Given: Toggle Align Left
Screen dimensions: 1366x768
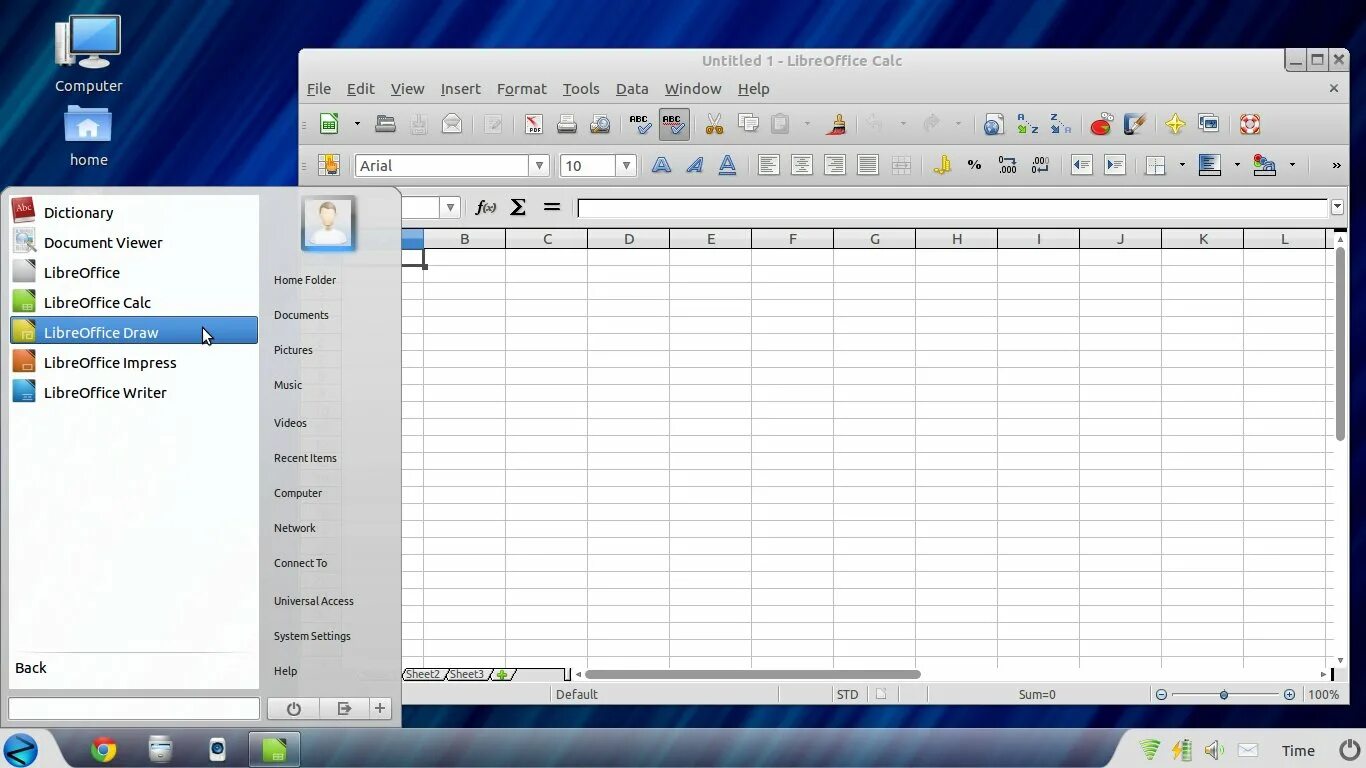Looking at the screenshot, I should pos(768,165).
